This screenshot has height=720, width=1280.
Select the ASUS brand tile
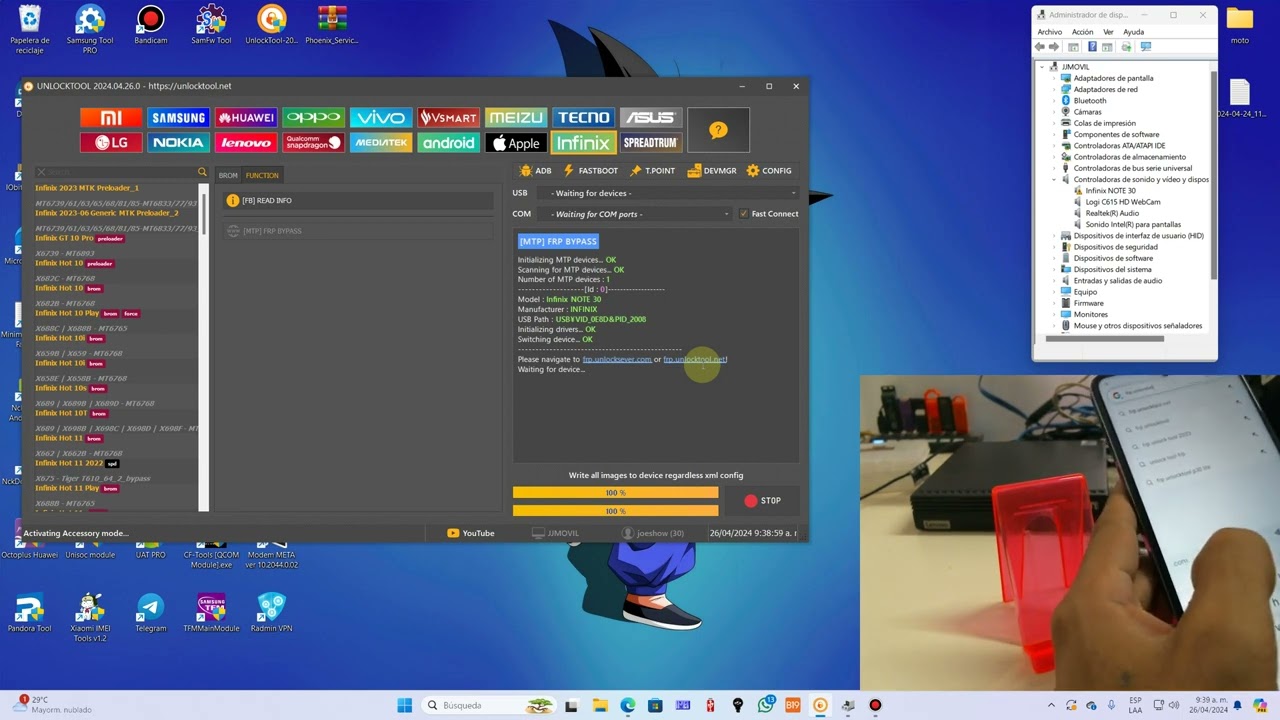(651, 118)
